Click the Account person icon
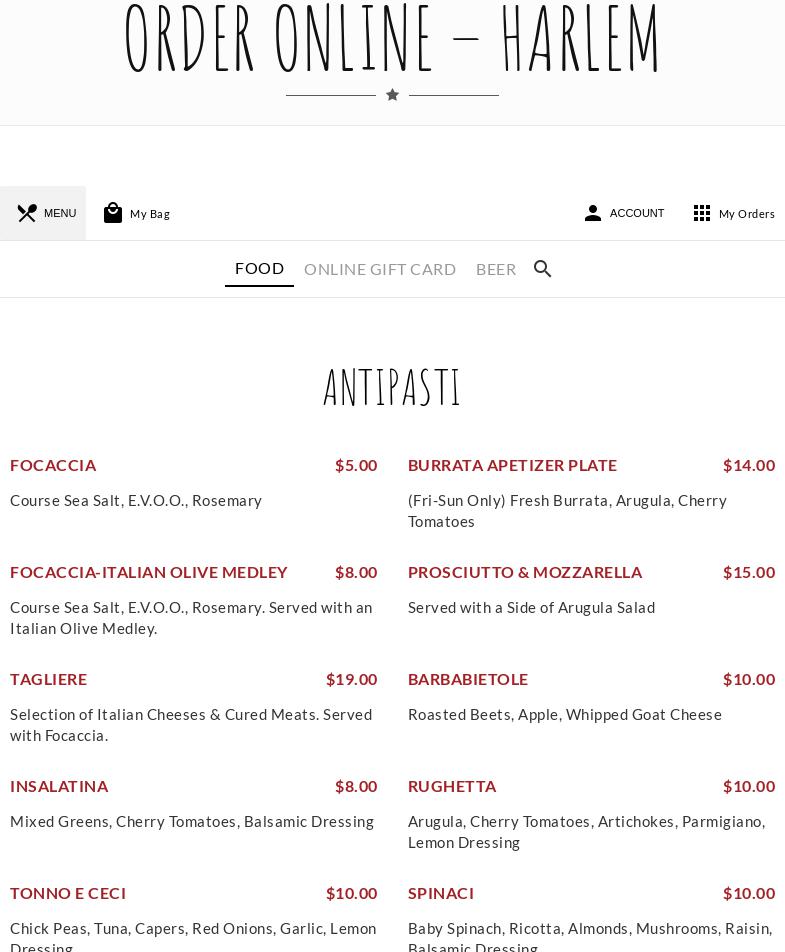The height and width of the screenshot is (952, 785). pyautogui.click(x=593, y=213)
